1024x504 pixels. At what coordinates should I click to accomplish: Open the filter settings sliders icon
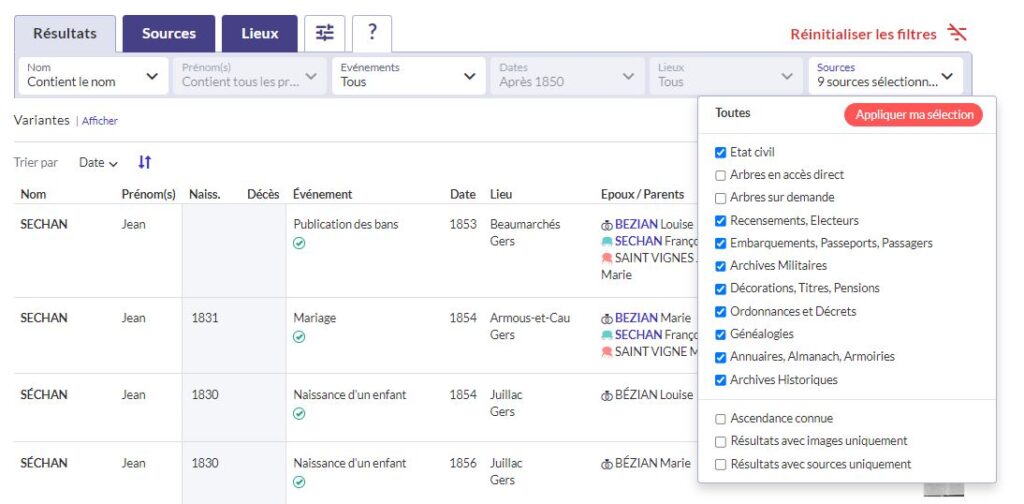click(325, 33)
